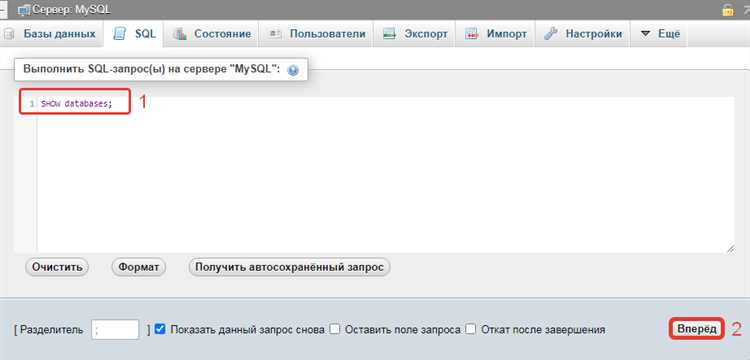Go to the Экспорт tab

point(415,34)
